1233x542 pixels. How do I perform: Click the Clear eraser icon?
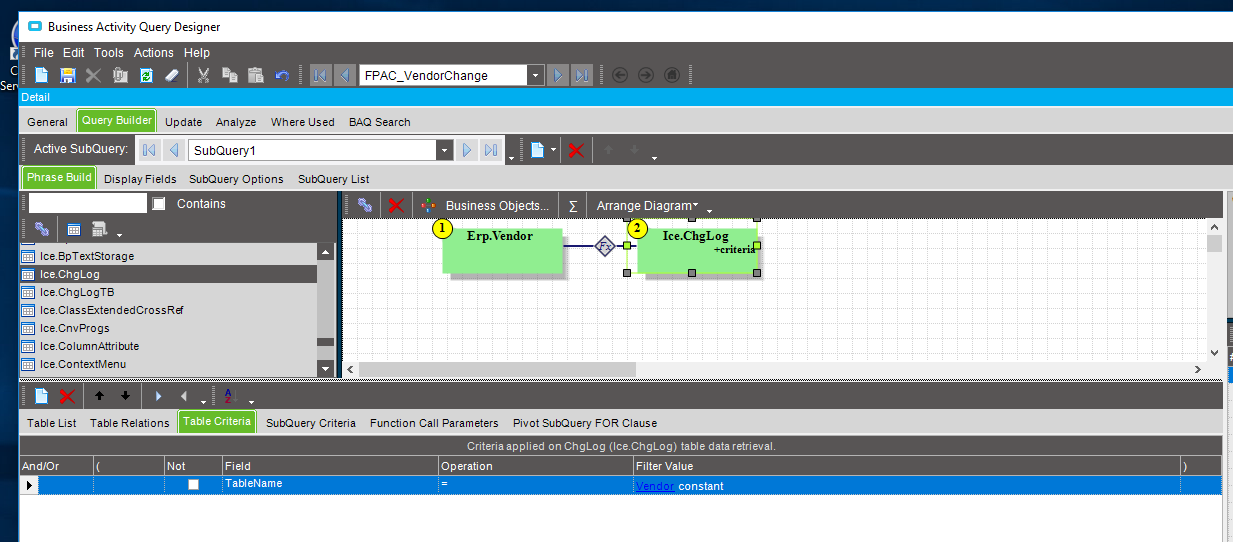[171, 75]
